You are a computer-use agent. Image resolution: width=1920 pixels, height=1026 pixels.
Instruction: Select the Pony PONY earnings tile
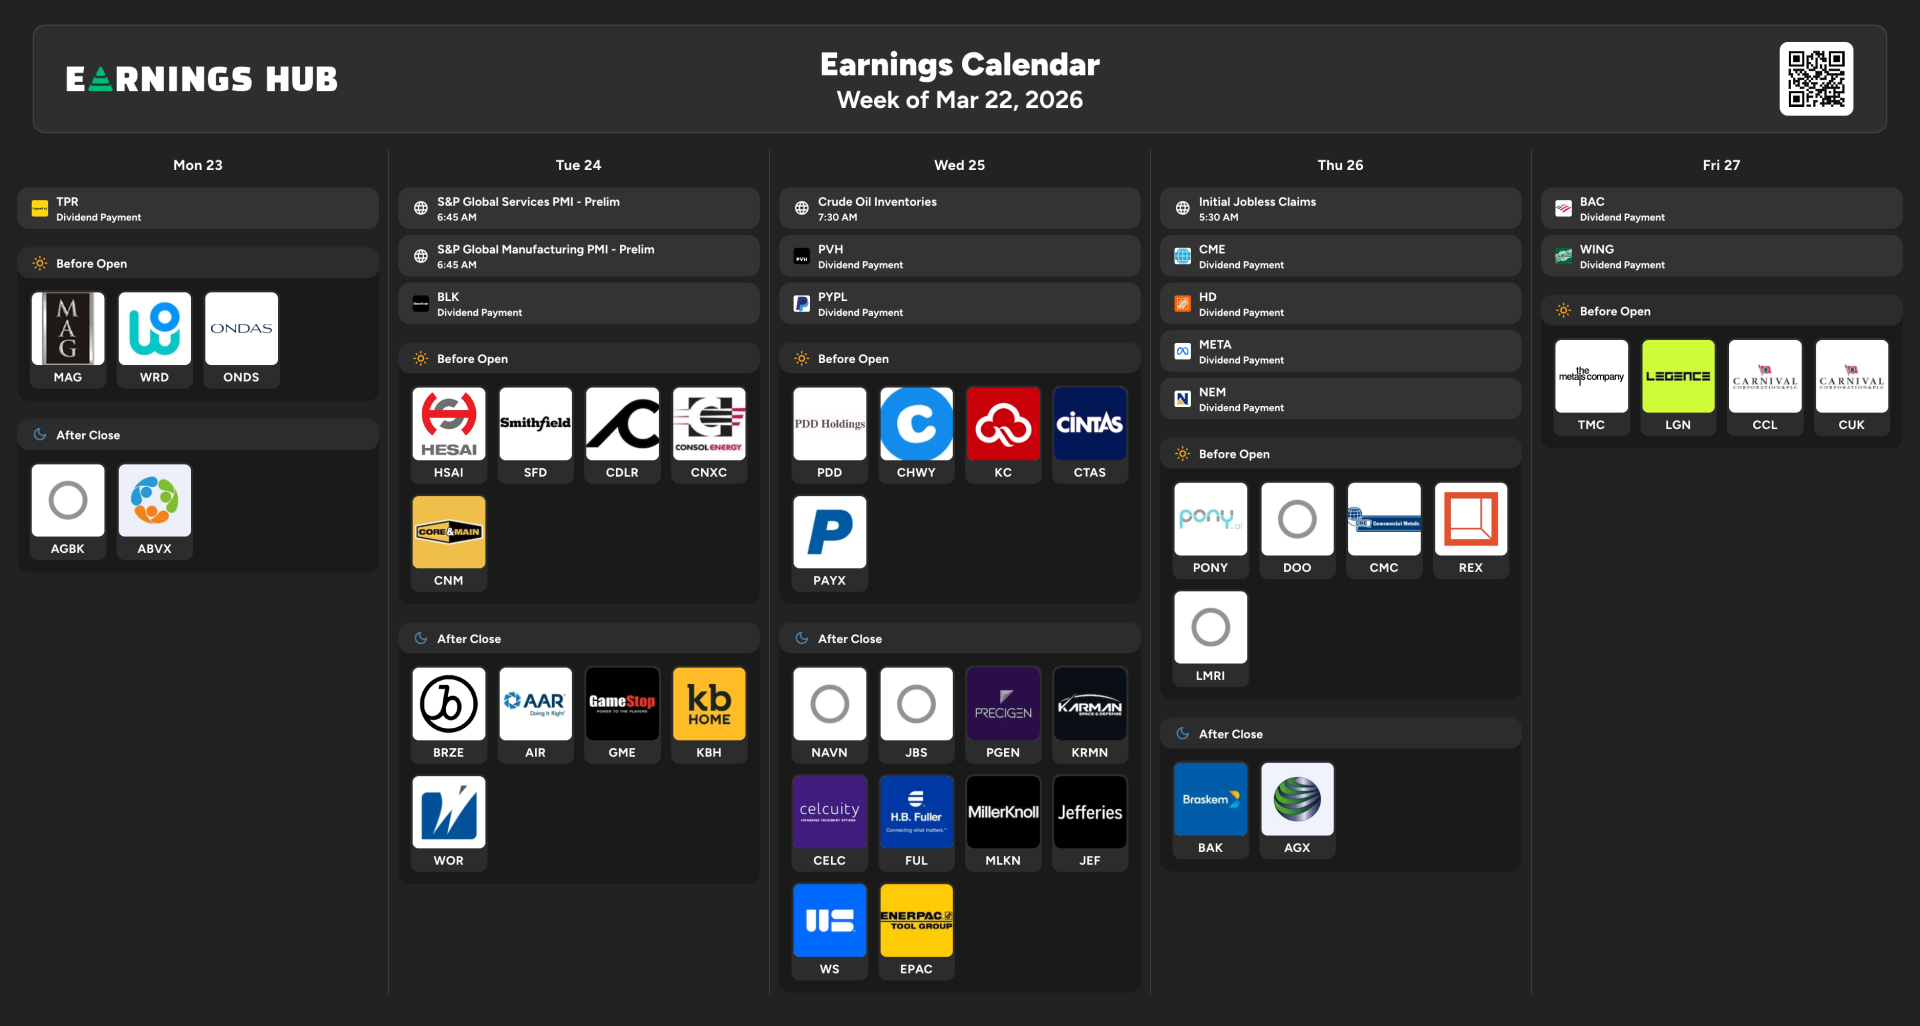[x=1210, y=519]
